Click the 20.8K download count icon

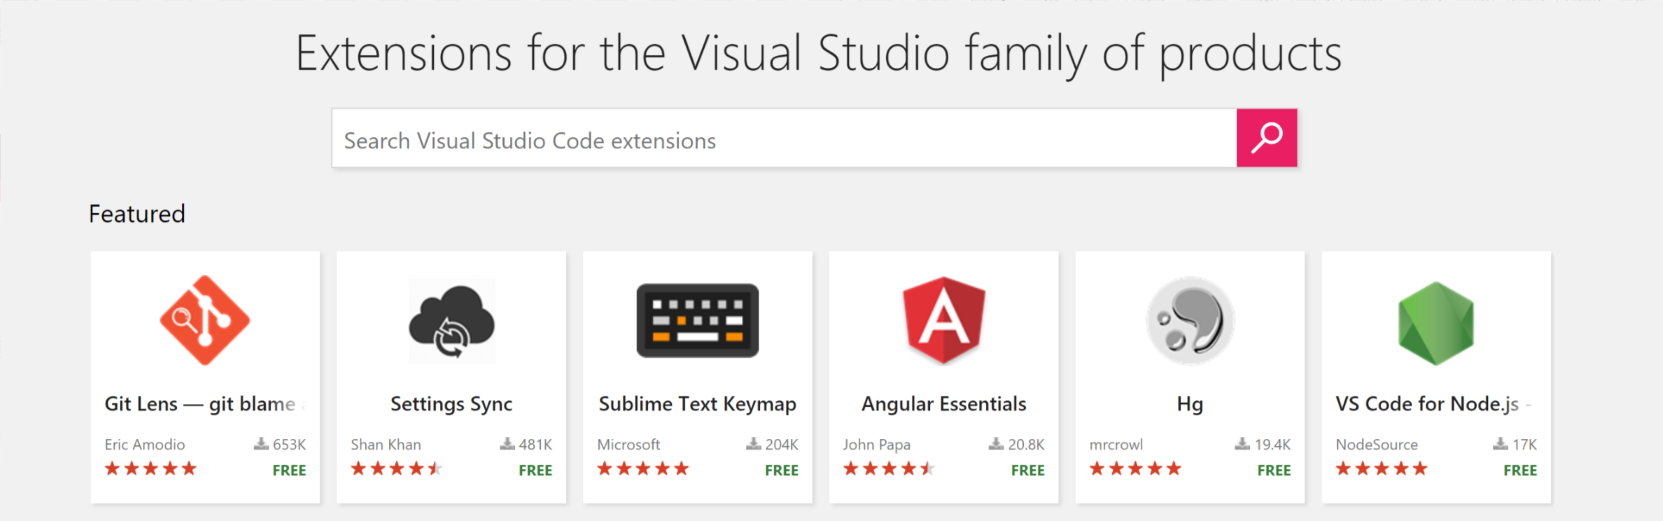(996, 444)
